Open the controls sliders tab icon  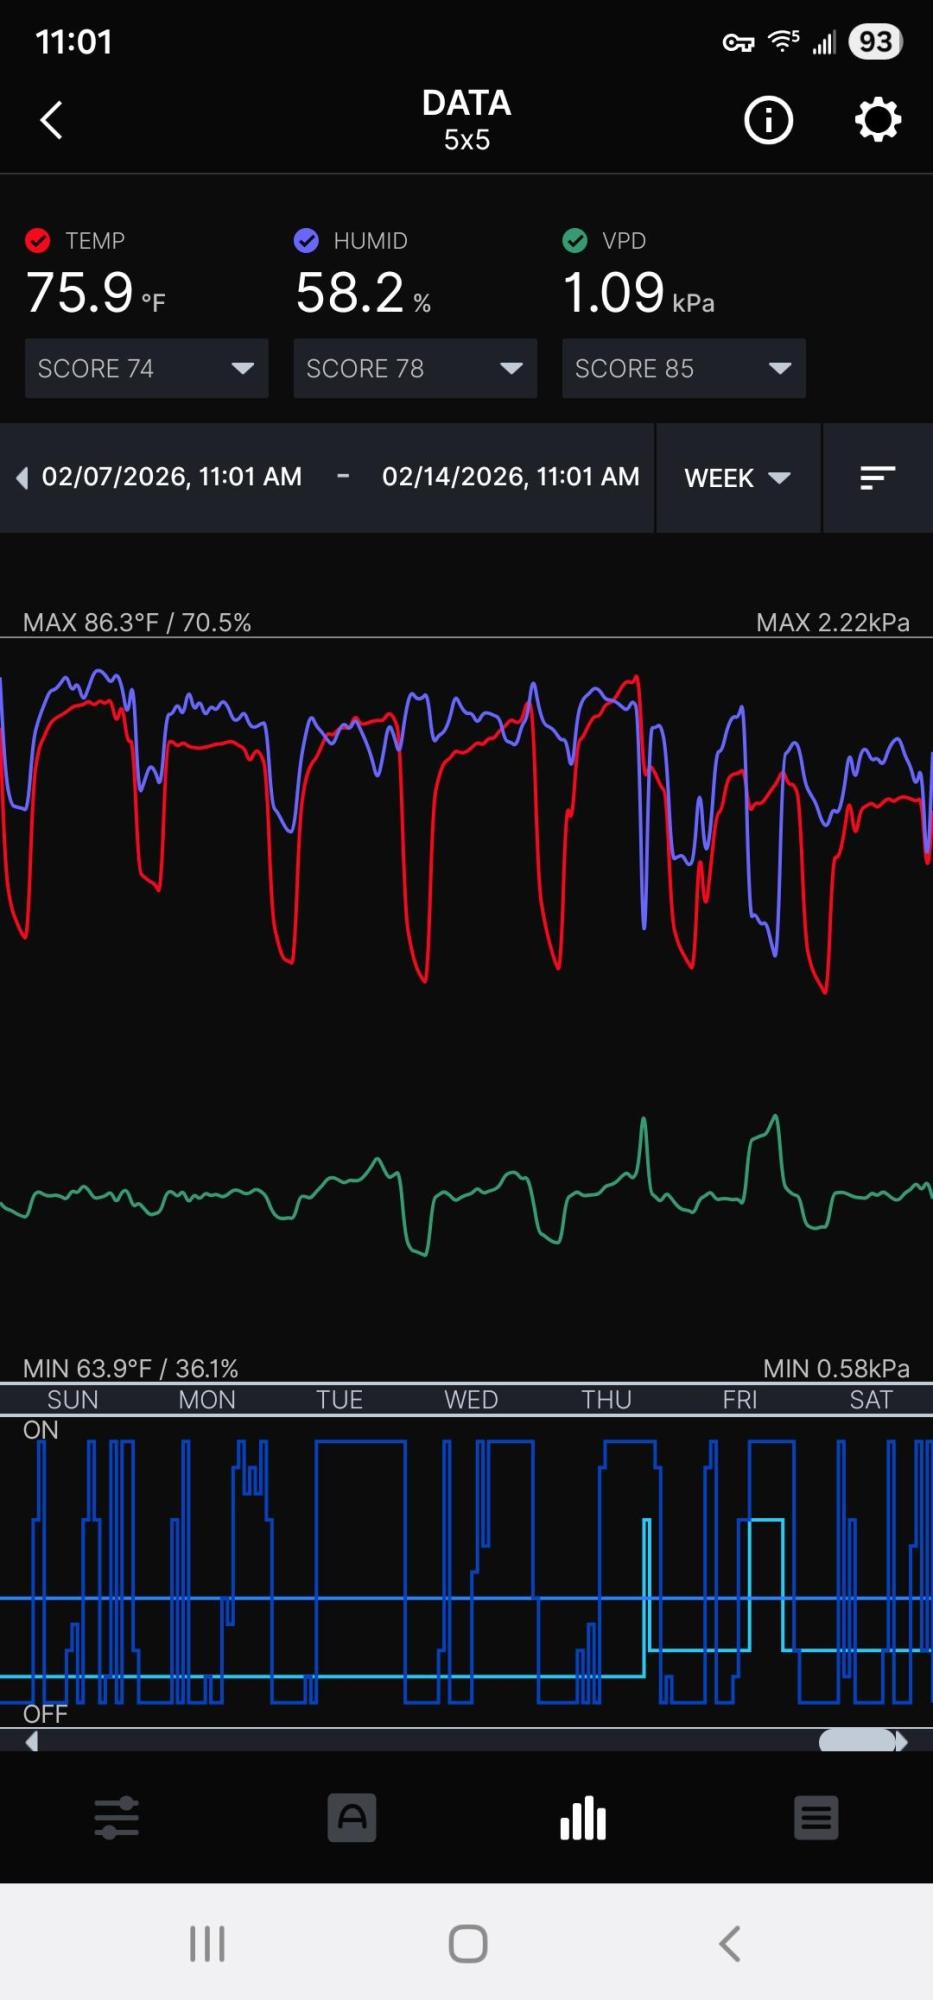117,1817
